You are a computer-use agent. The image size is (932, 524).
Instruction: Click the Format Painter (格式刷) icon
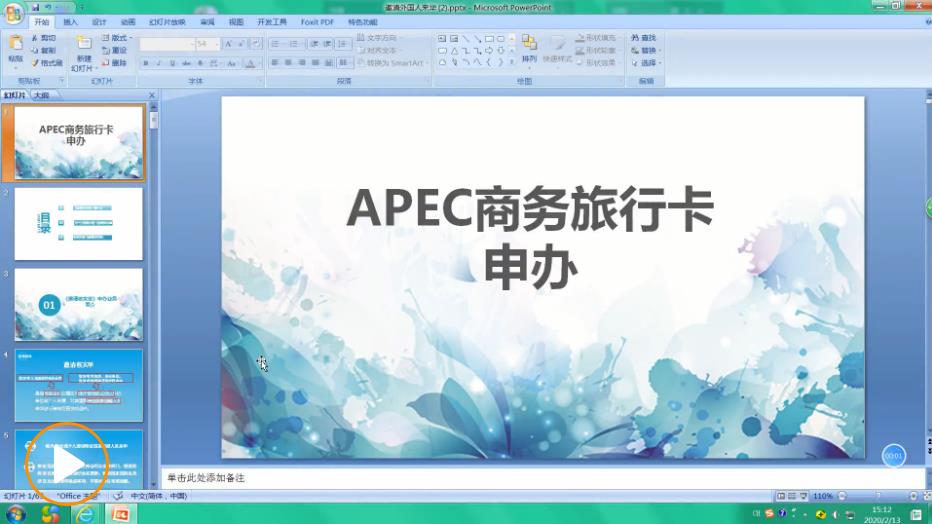coord(45,63)
